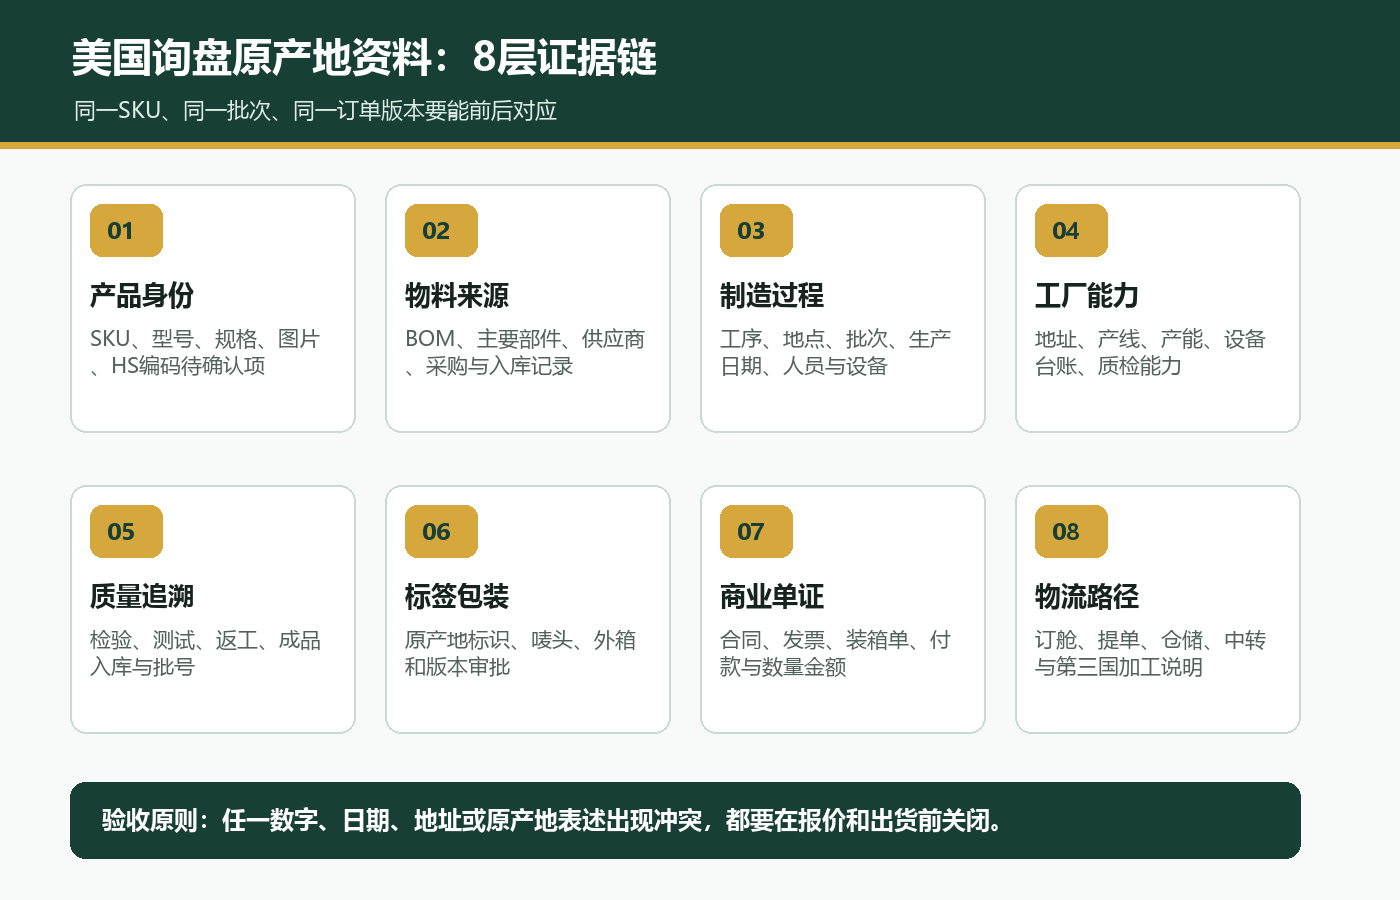Select the heading "商业单证"

772,597
